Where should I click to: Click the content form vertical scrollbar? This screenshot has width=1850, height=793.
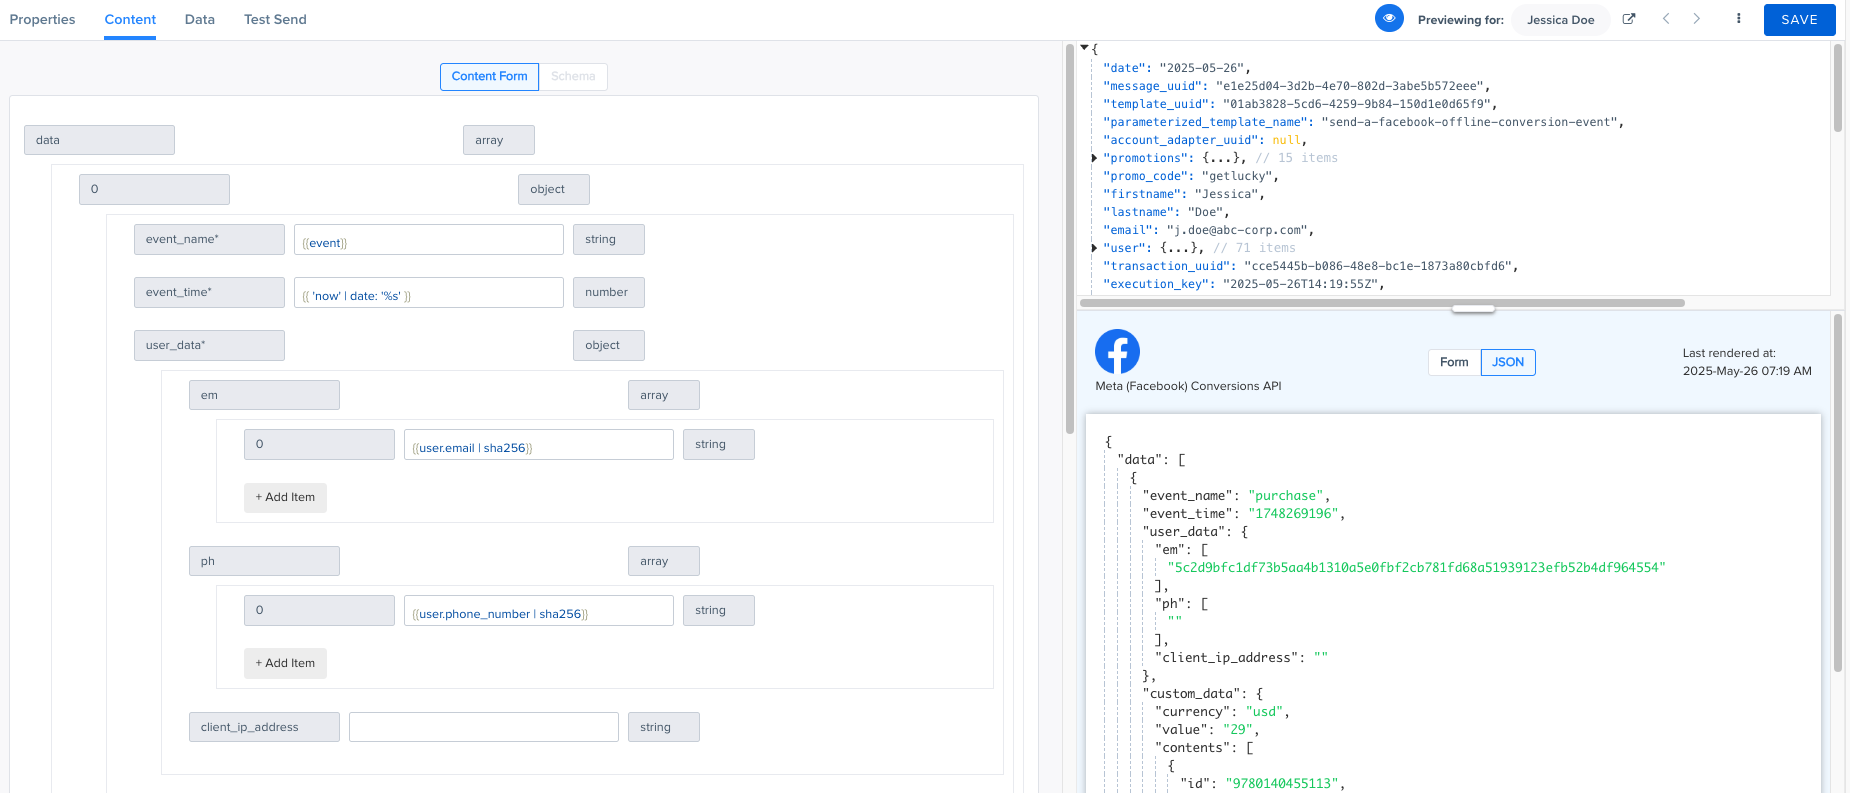click(1070, 237)
